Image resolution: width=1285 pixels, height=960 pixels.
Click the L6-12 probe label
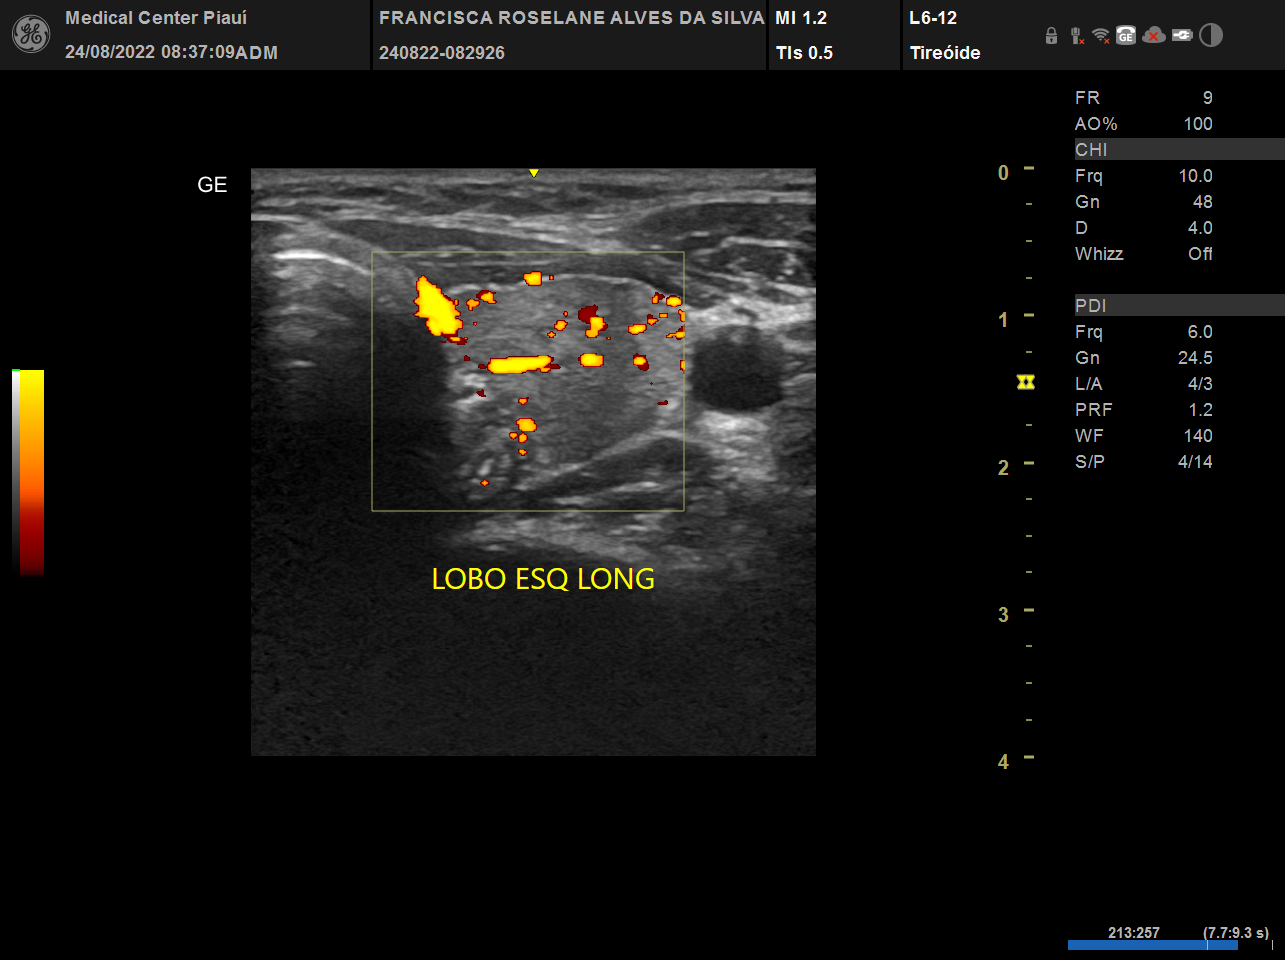tap(933, 18)
